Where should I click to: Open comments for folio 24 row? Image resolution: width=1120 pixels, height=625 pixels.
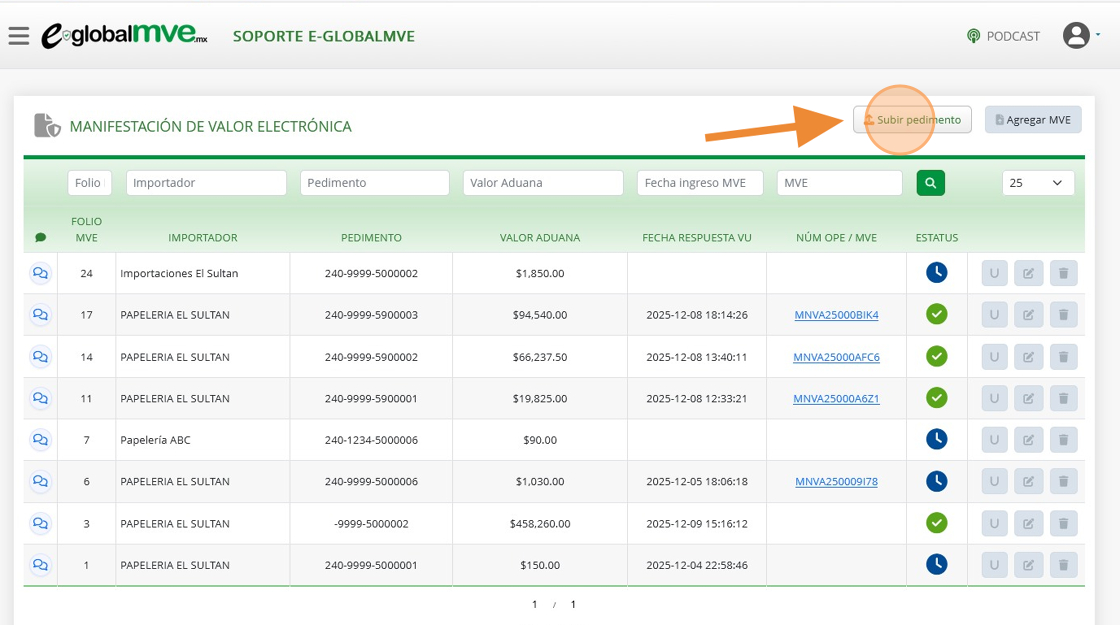pos(41,273)
